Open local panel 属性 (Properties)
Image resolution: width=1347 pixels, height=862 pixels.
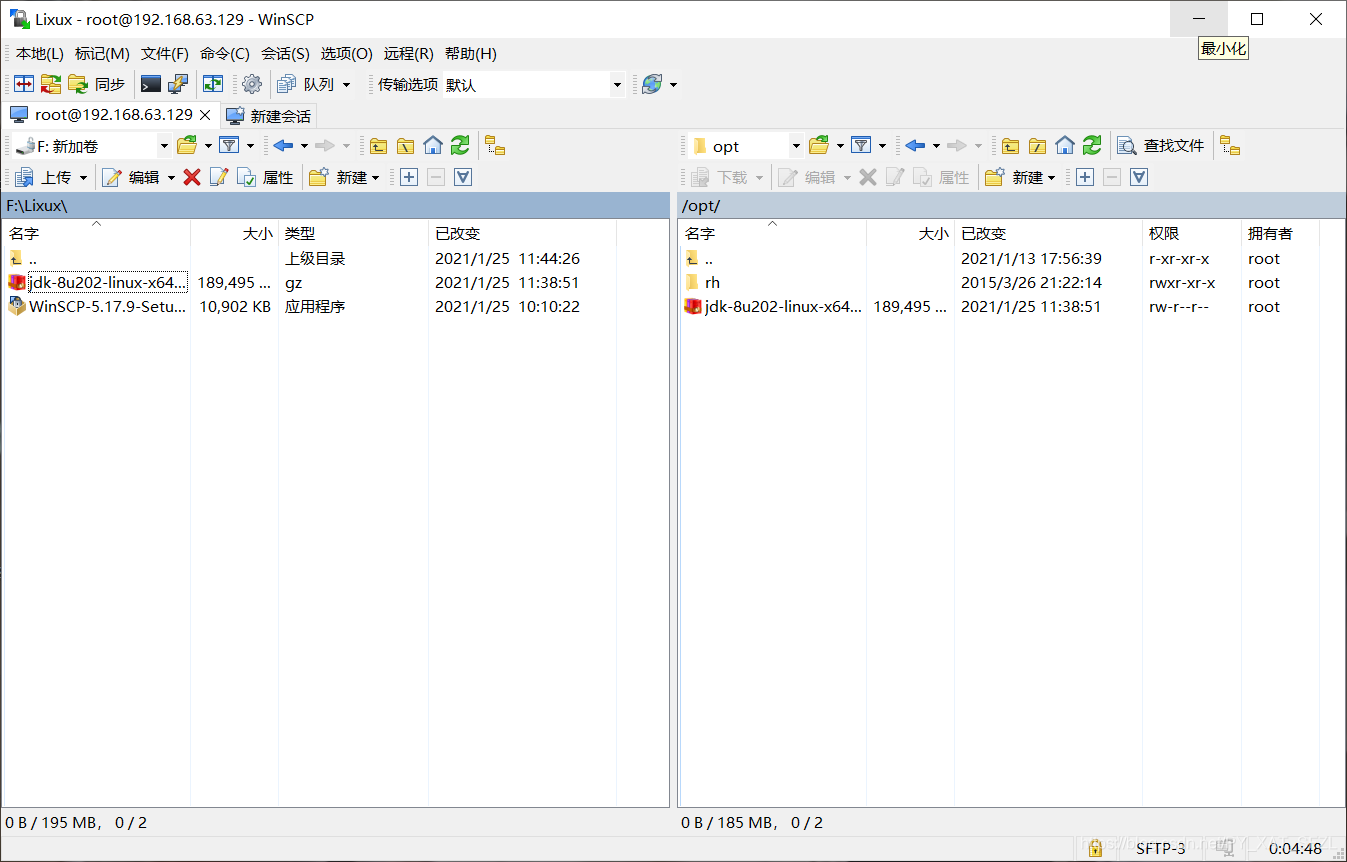266,177
